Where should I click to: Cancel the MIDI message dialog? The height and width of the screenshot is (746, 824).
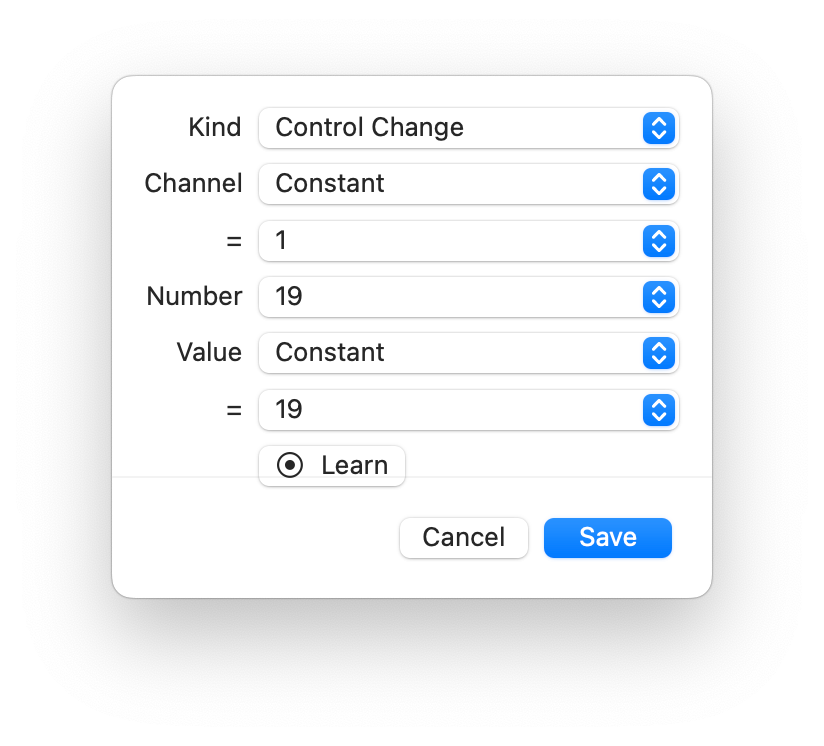click(463, 538)
